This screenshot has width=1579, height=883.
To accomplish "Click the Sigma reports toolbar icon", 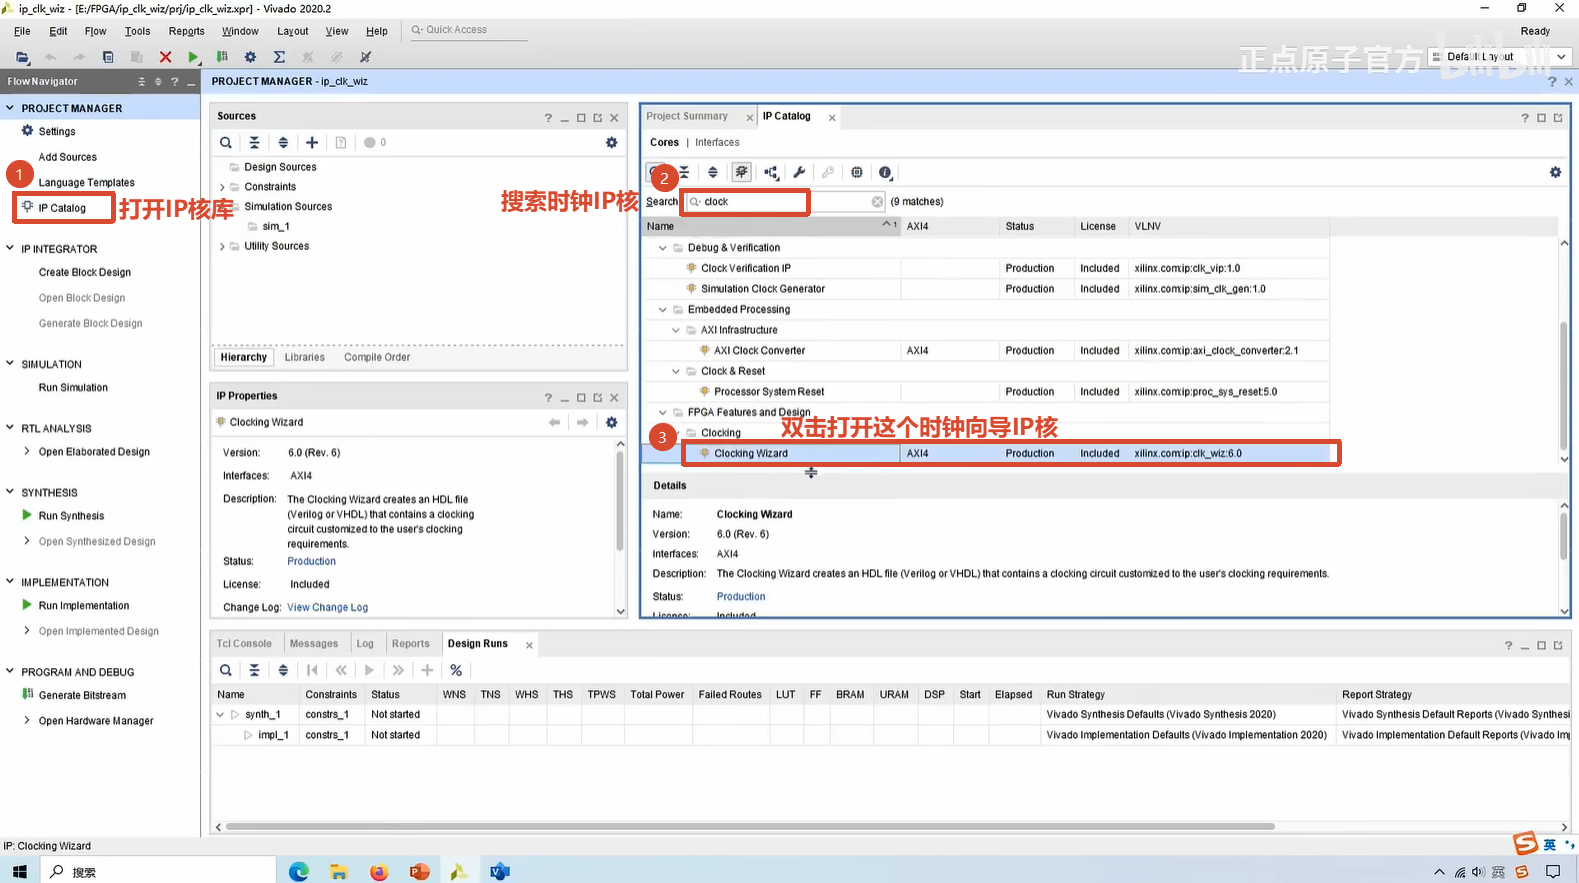I will pos(279,57).
